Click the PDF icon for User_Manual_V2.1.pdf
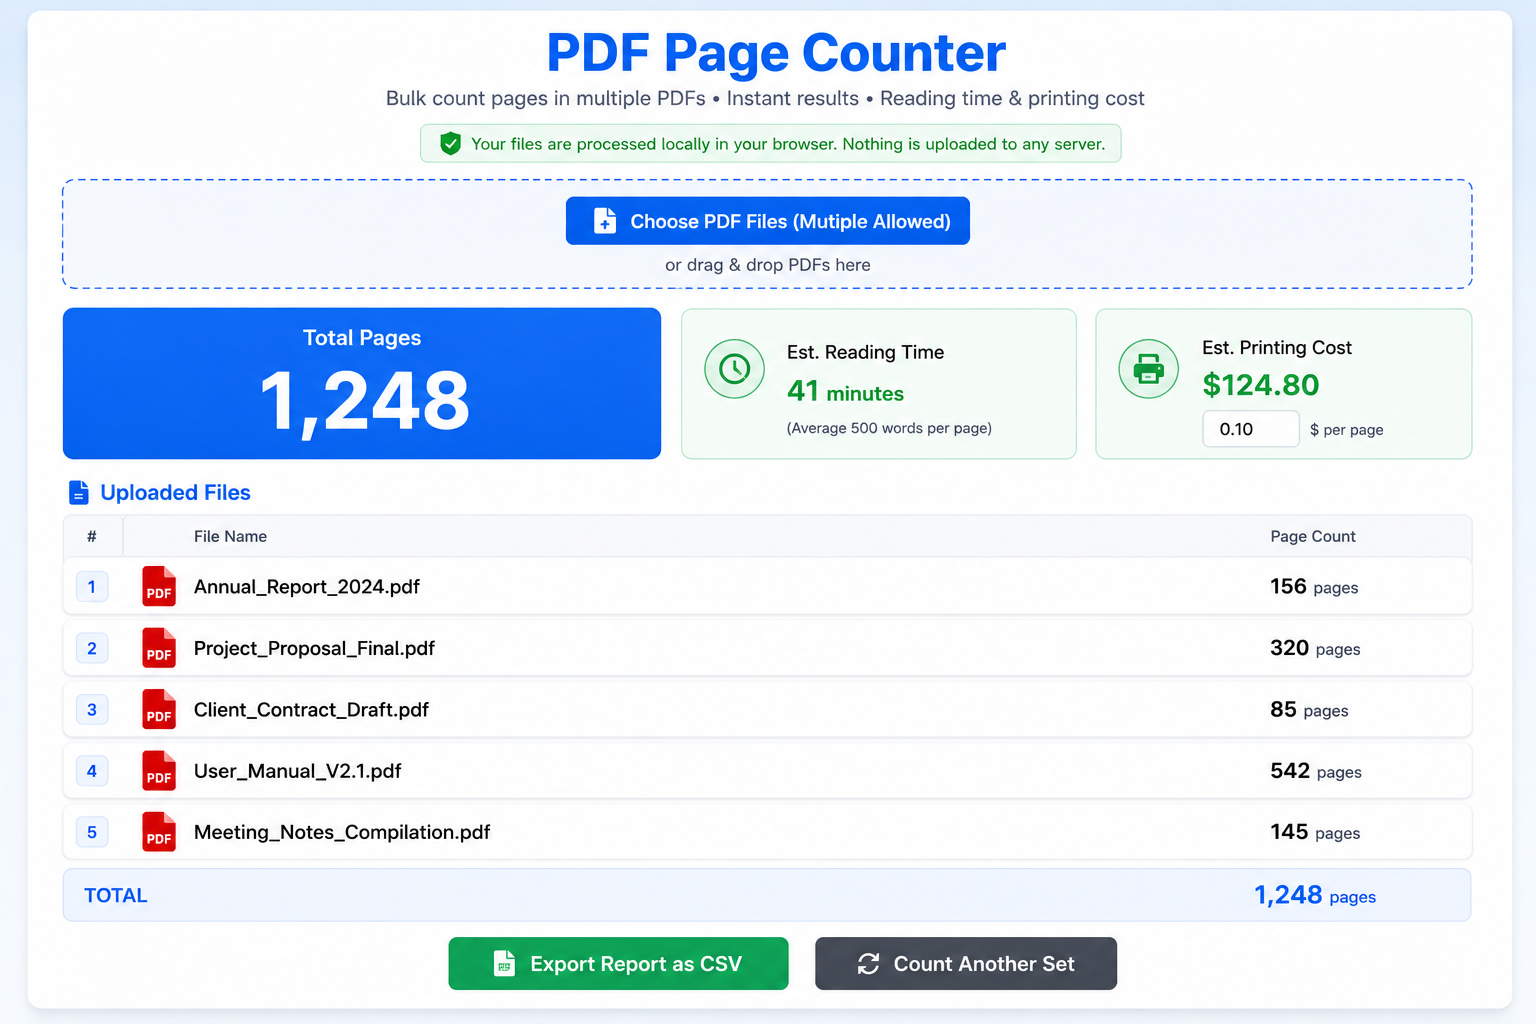Image resolution: width=1536 pixels, height=1024 pixels. 159,771
